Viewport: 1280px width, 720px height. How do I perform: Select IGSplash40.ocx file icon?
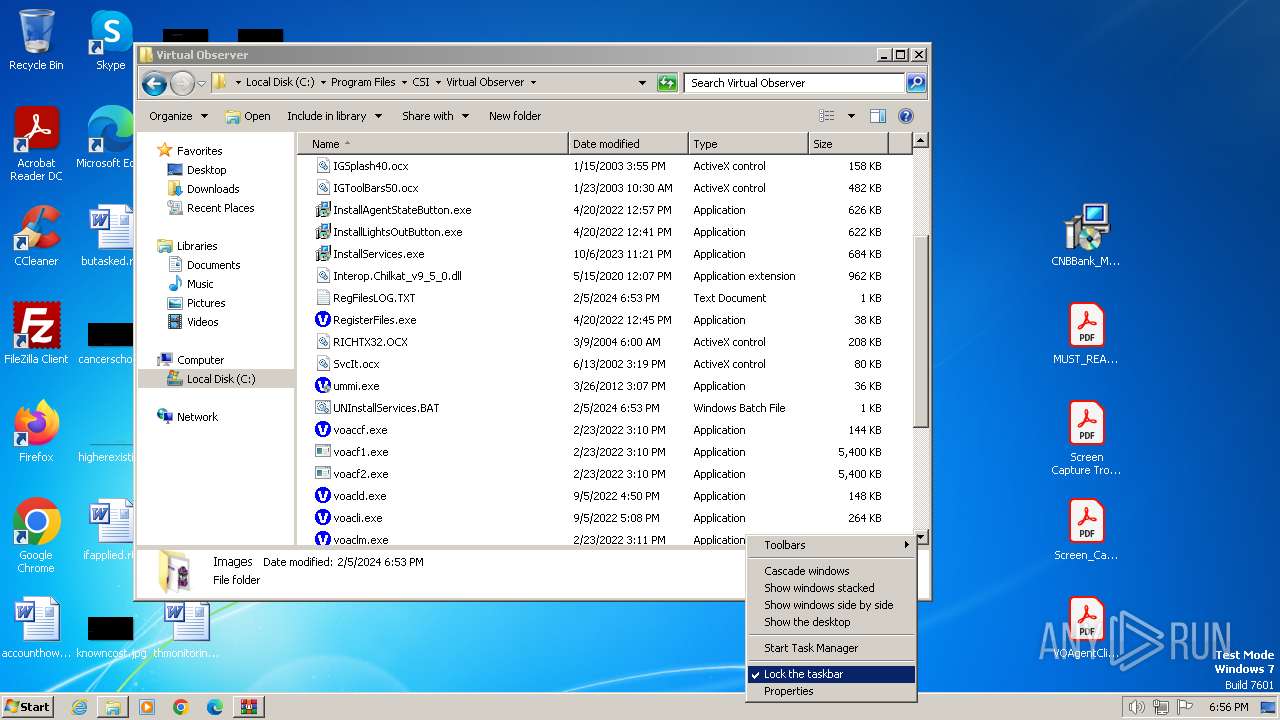323,166
